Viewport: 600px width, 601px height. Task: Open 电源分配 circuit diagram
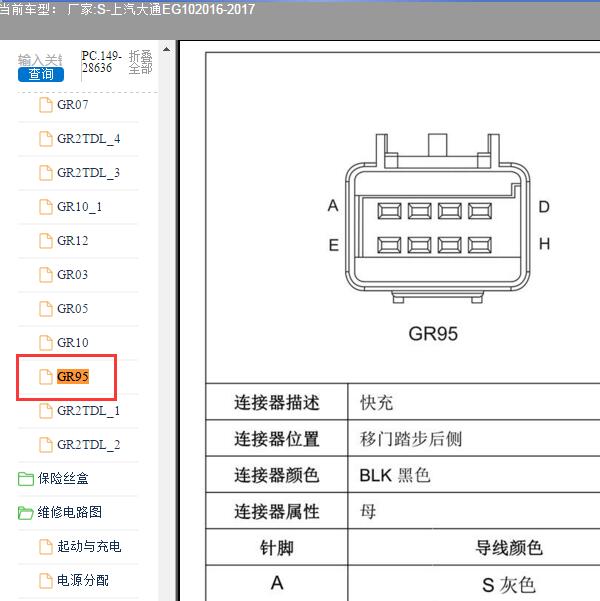coord(83,580)
